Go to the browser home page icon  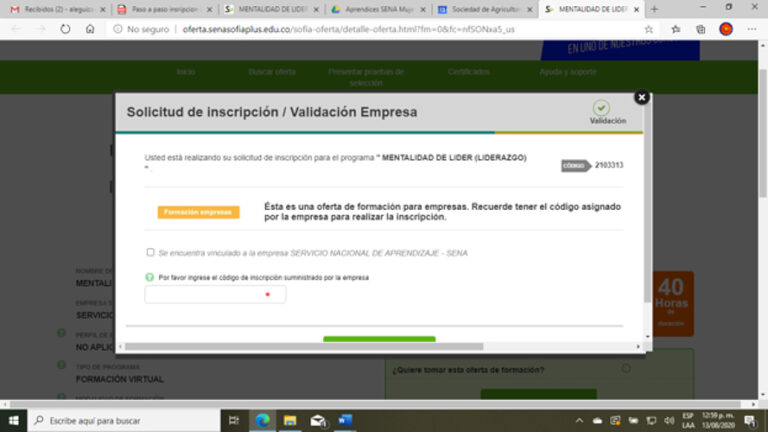[x=89, y=29]
